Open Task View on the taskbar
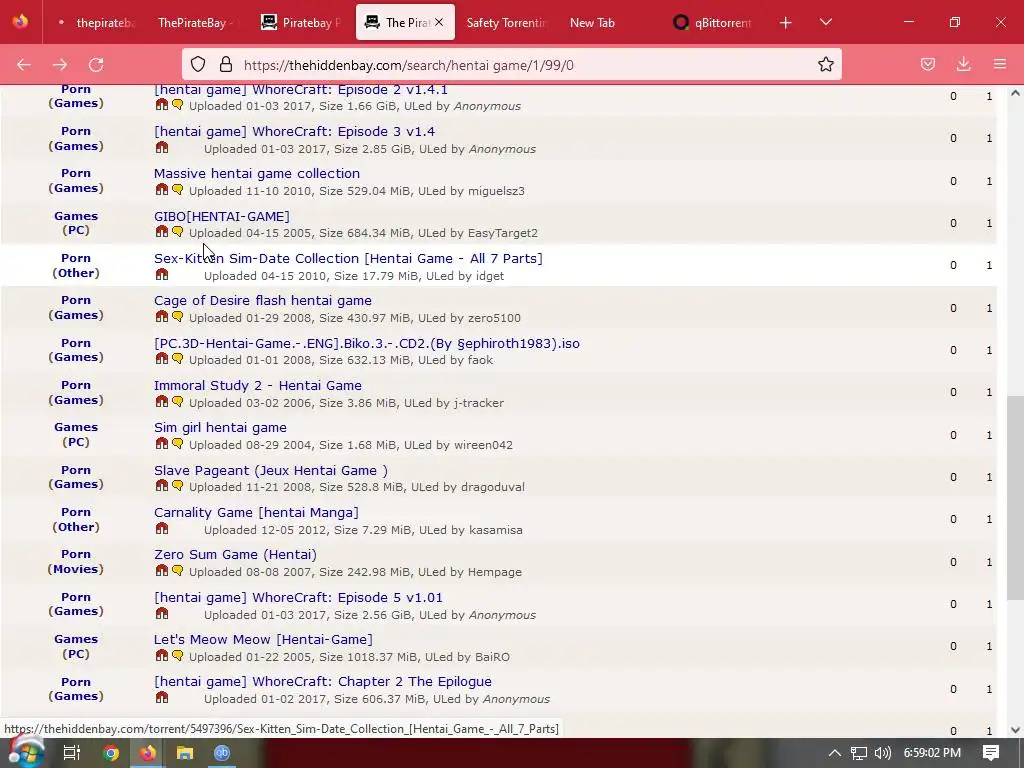 tap(72, 753)
